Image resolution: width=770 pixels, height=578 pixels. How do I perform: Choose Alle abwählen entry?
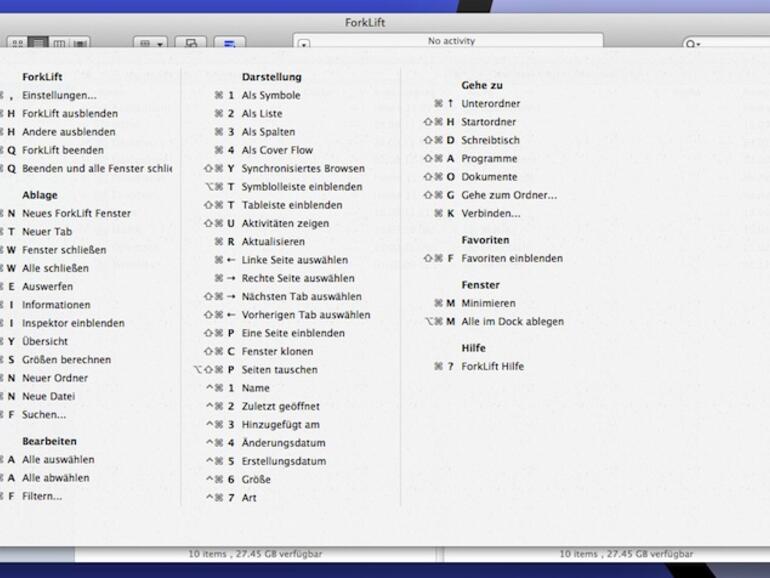pyautogui.click(x=55, y=478)
